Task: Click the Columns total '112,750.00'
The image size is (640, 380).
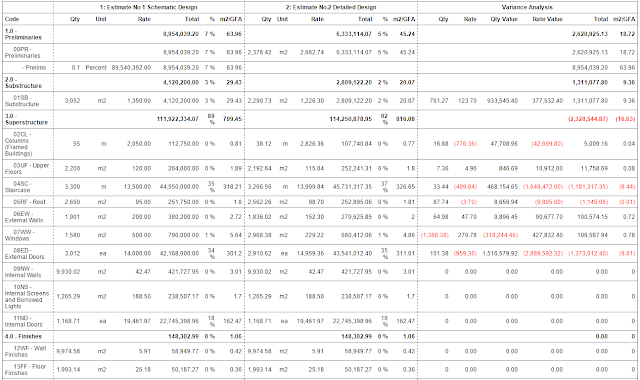Action: tap(184, 144)
